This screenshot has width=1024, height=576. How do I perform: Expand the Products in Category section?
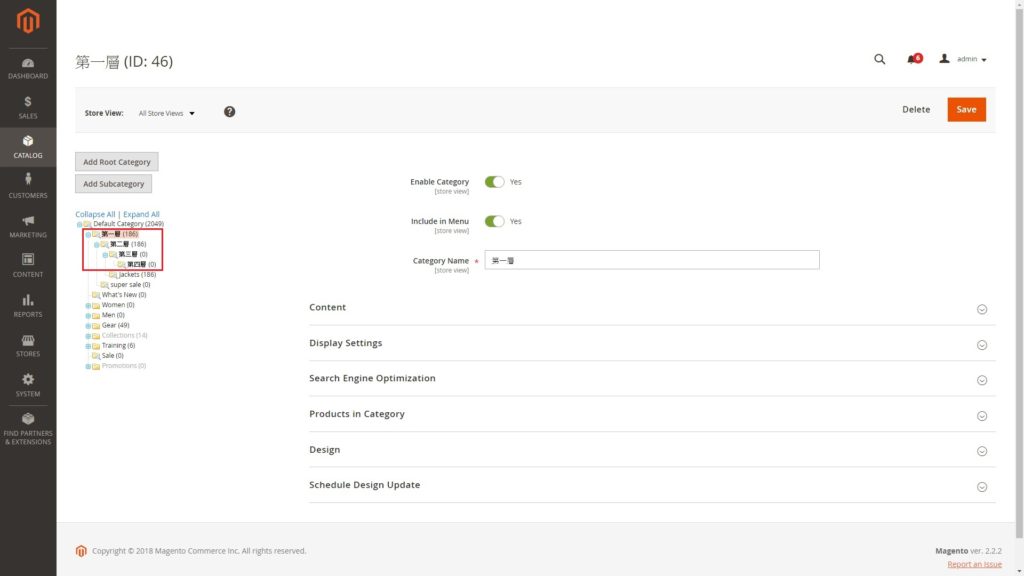[x=652, y=414]
